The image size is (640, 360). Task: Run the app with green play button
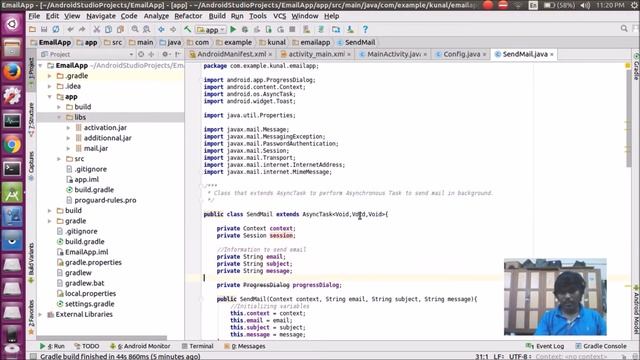click(x=233, y=29)
